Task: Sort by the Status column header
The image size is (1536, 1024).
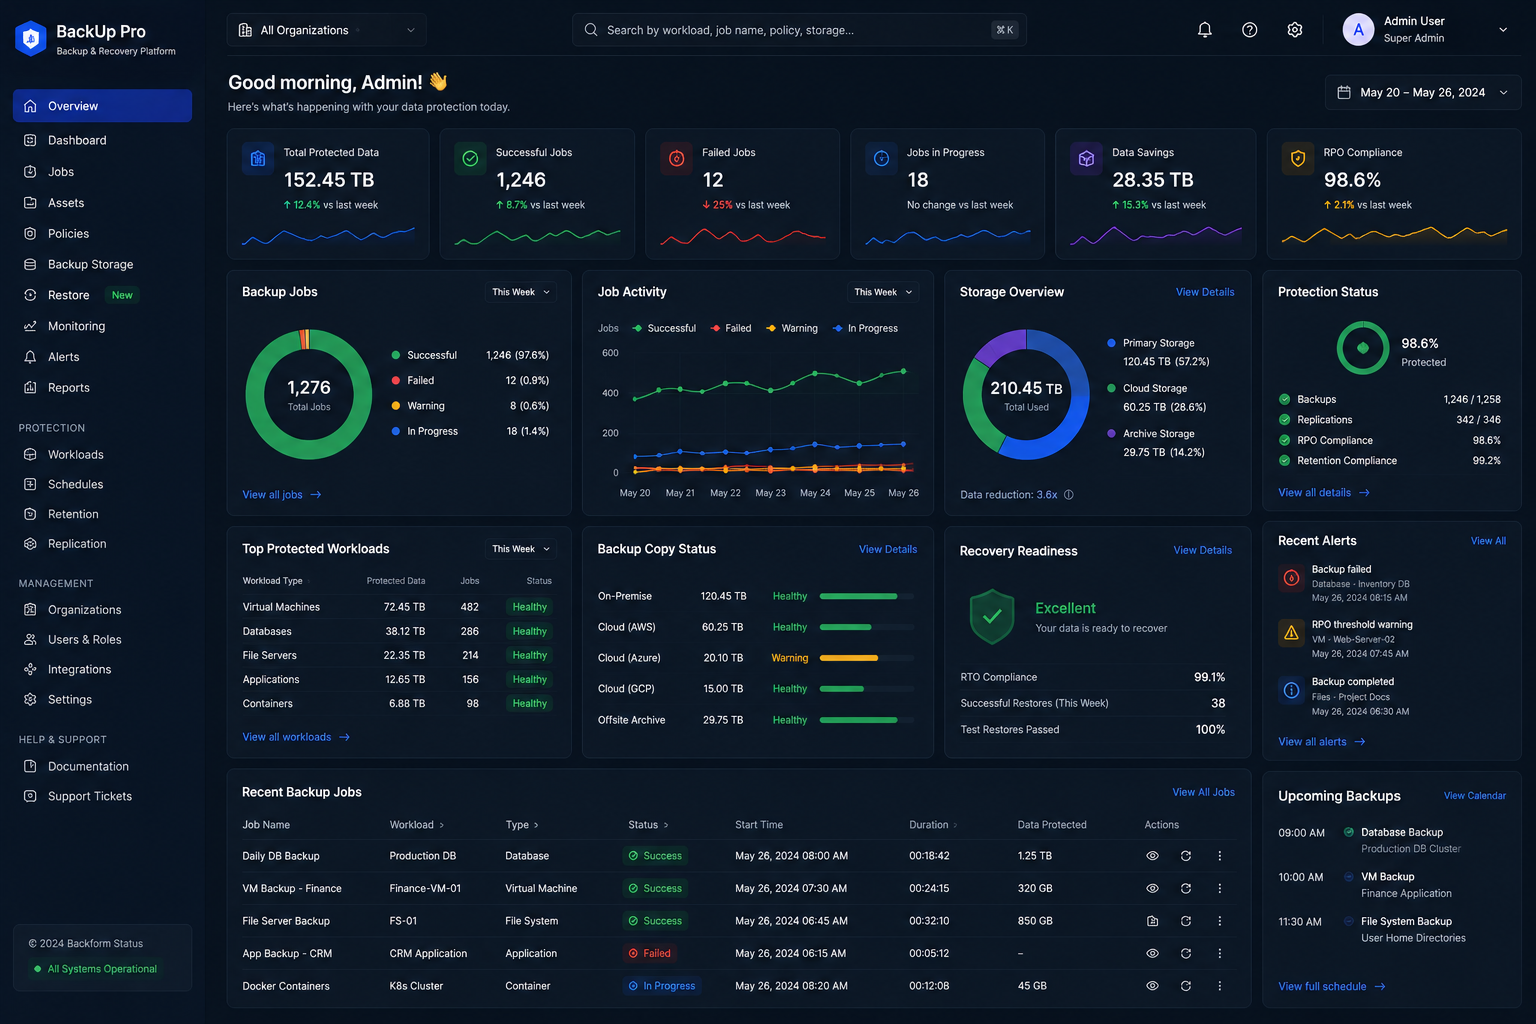Action: click(648, 825)
